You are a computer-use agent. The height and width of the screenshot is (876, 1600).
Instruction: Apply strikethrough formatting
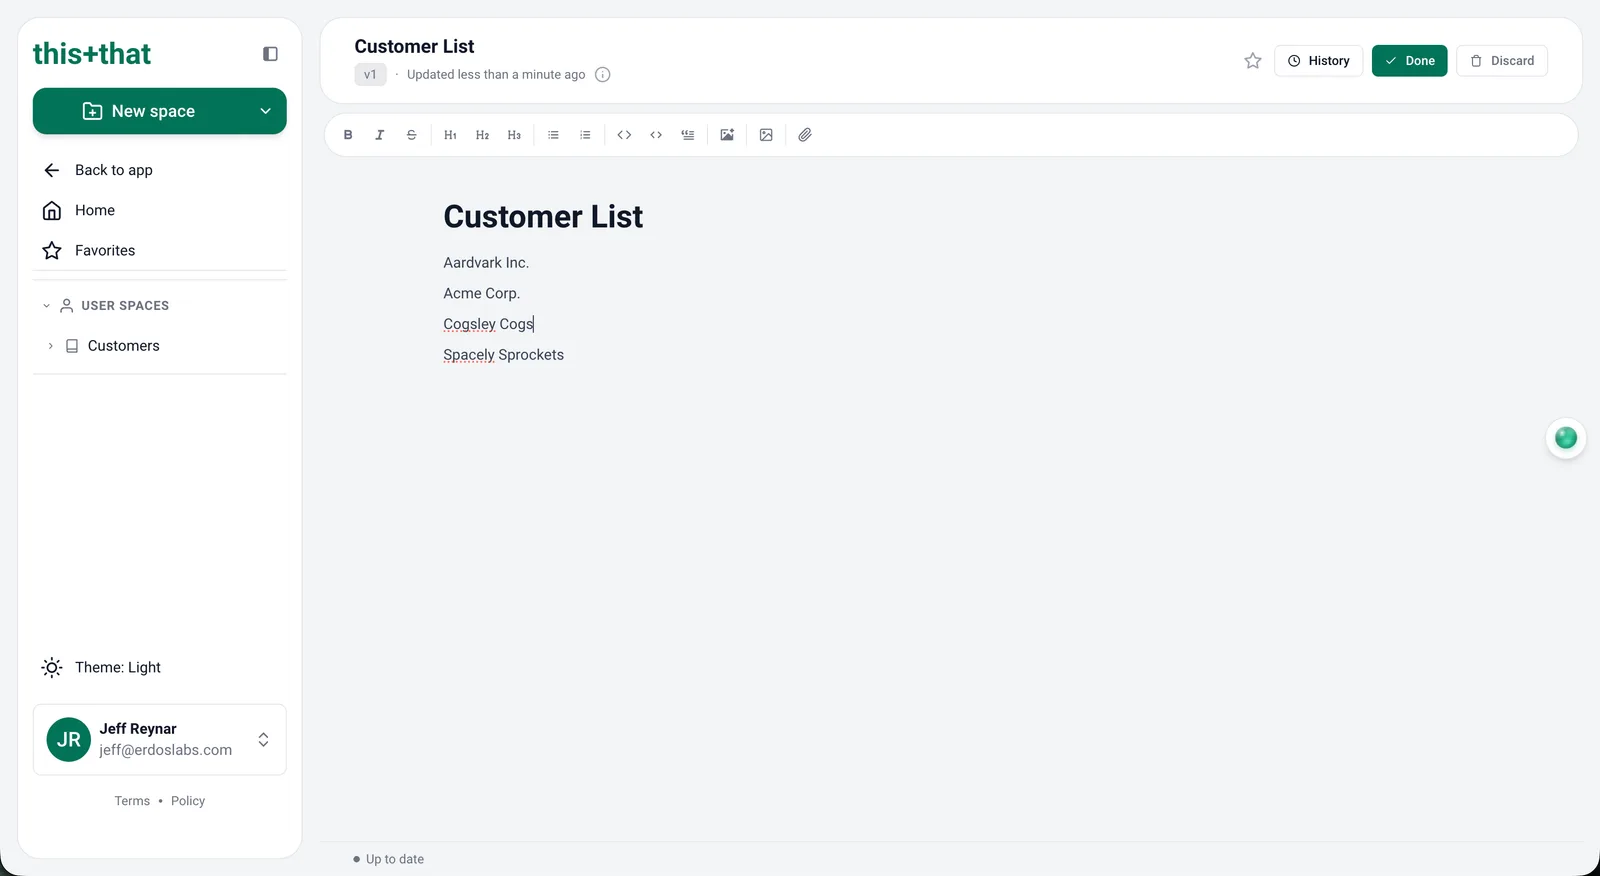tap(412, 135)
